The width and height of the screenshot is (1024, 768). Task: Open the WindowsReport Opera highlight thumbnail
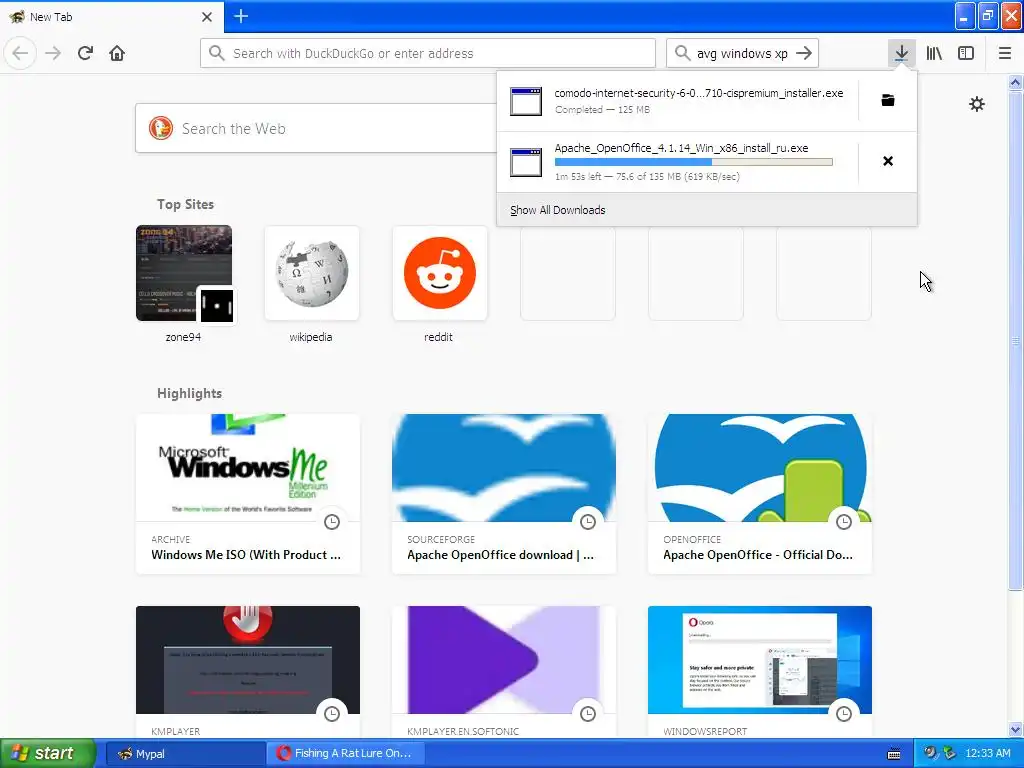[x=760, y=660]
